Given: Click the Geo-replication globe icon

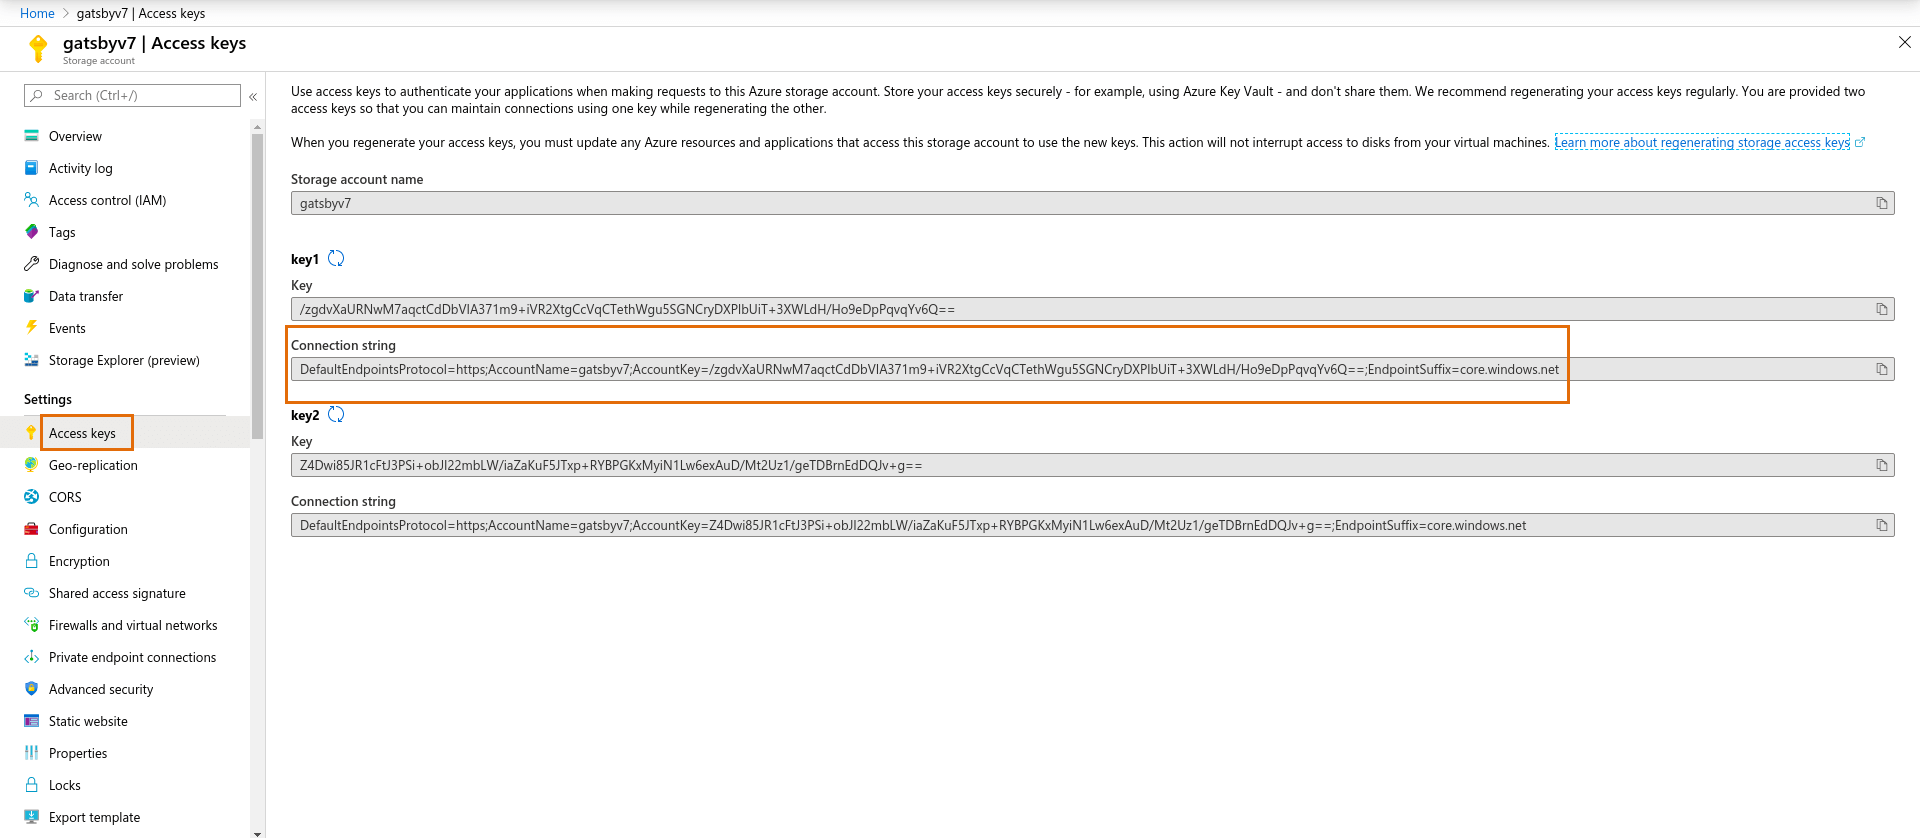Looking at the screenshot, I should pos(32,465).
